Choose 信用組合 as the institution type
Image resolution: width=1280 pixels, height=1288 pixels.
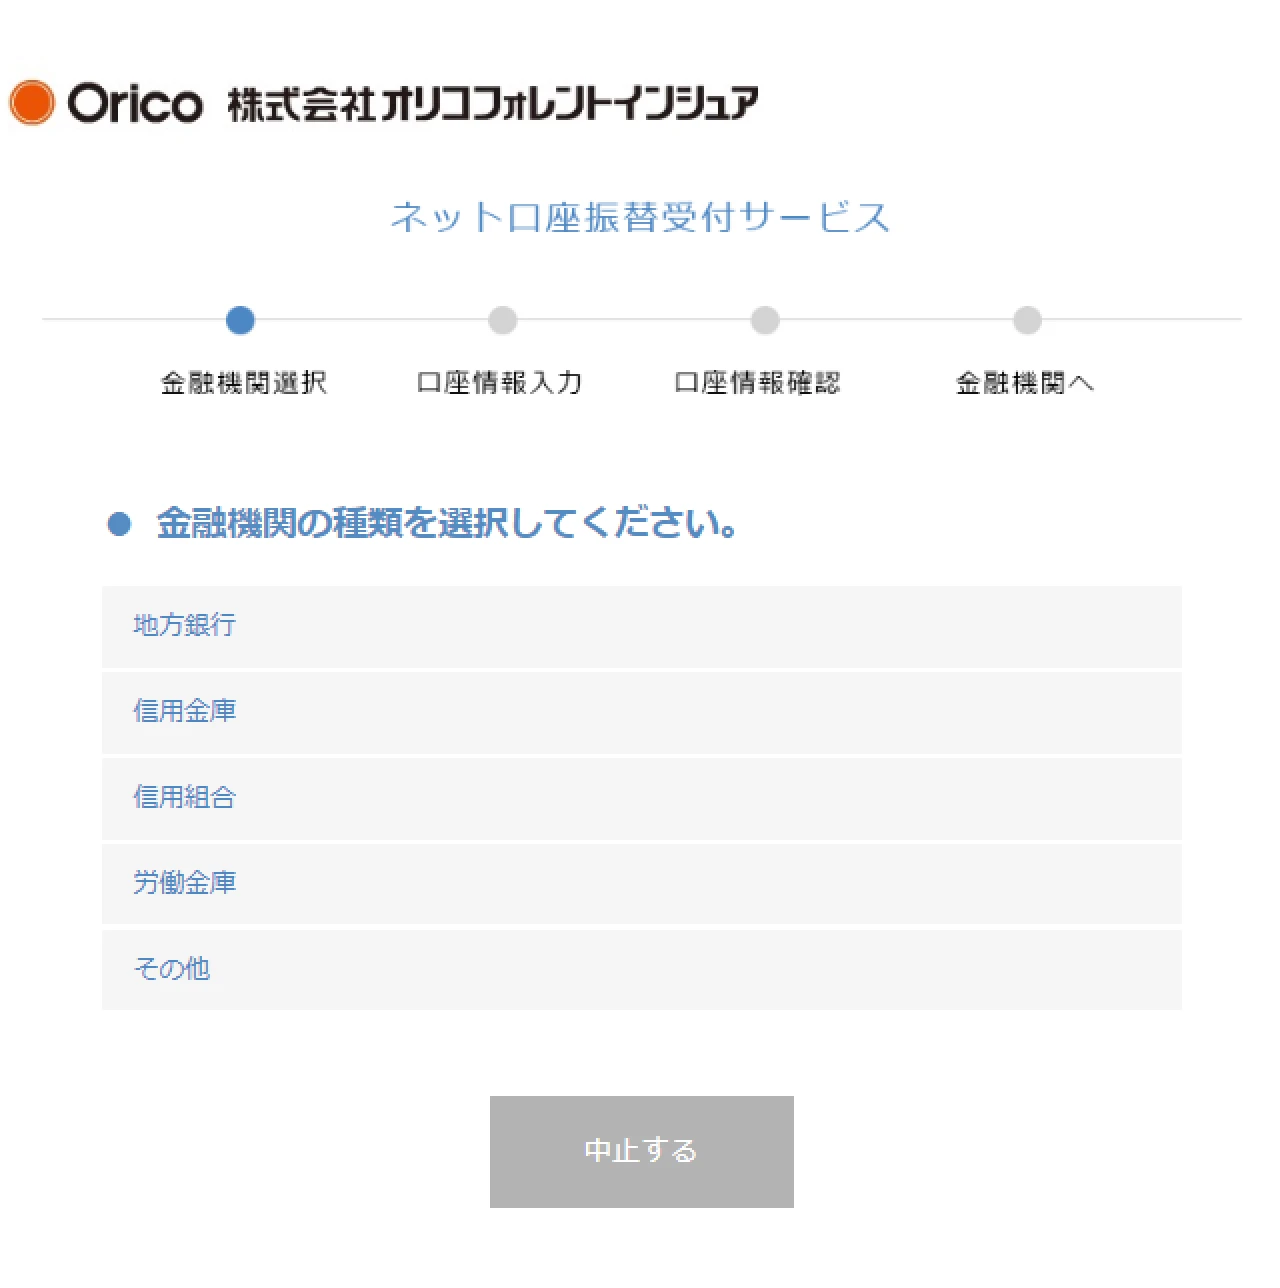184,798
